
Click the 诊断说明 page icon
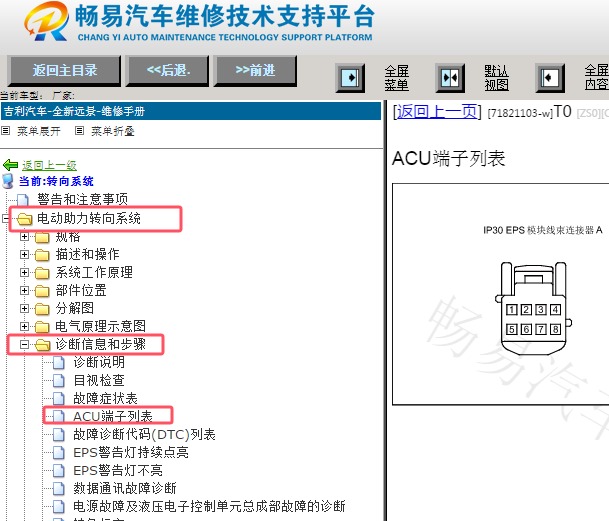(x=59, y=363)
